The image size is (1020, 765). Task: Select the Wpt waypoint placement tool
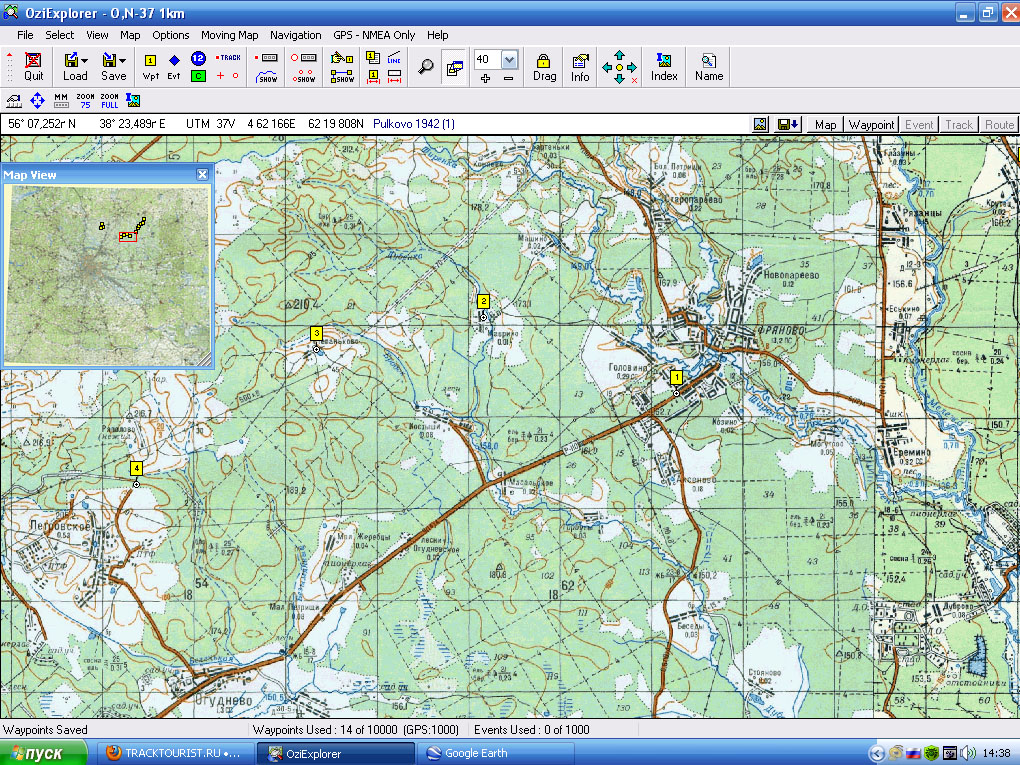tap(151, 66)
